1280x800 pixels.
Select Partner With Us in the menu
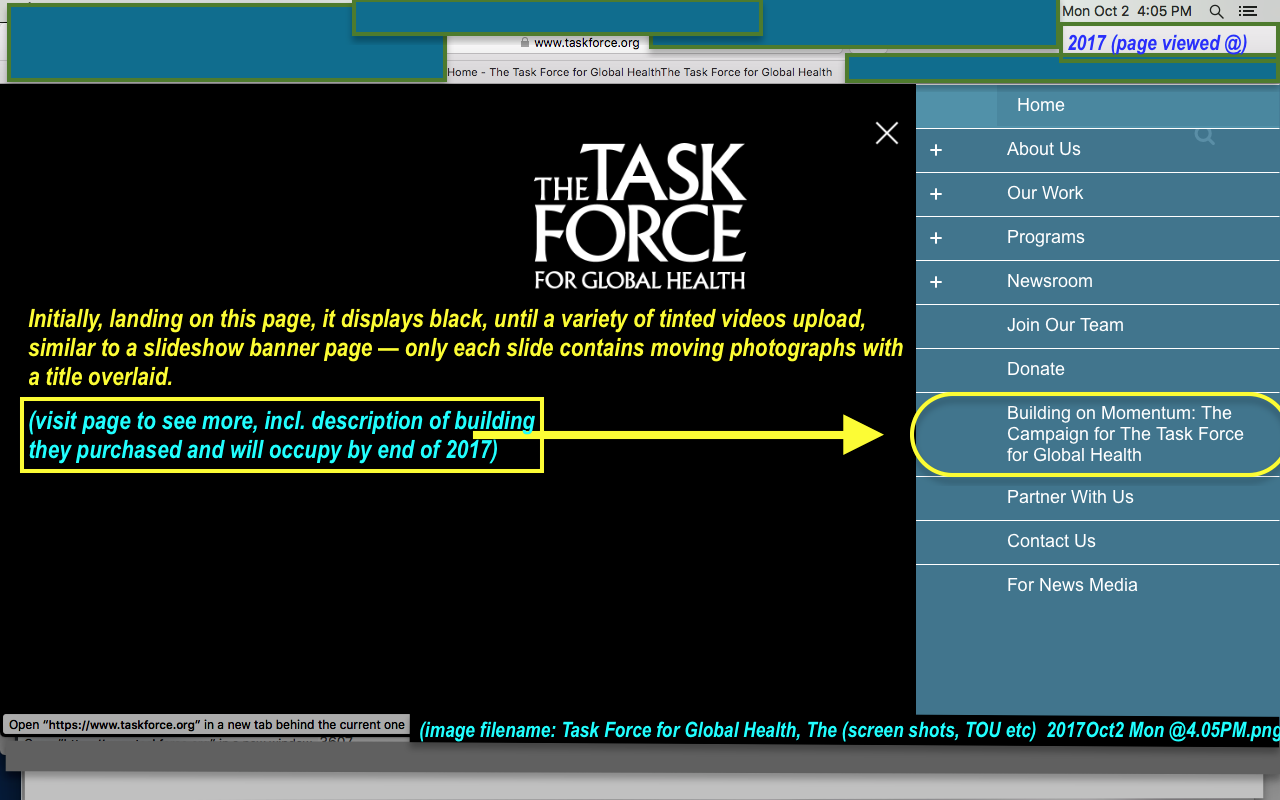(1070, 497)
